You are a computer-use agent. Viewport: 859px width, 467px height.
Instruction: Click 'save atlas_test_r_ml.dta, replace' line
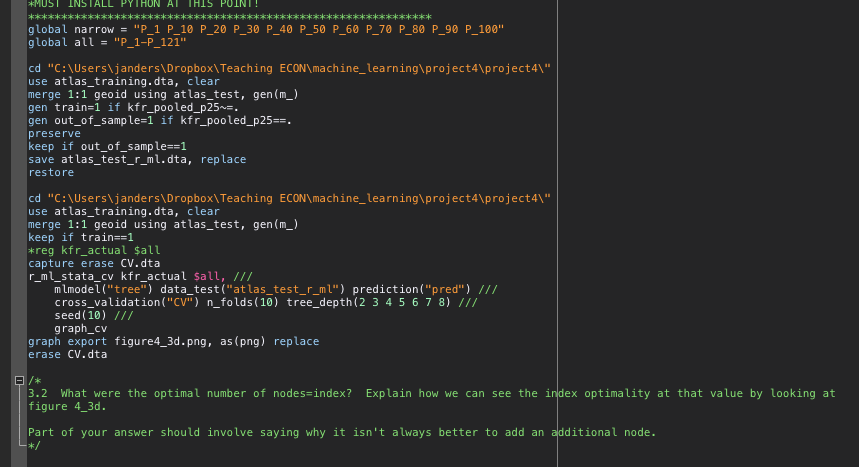click(x=137, y=160)
